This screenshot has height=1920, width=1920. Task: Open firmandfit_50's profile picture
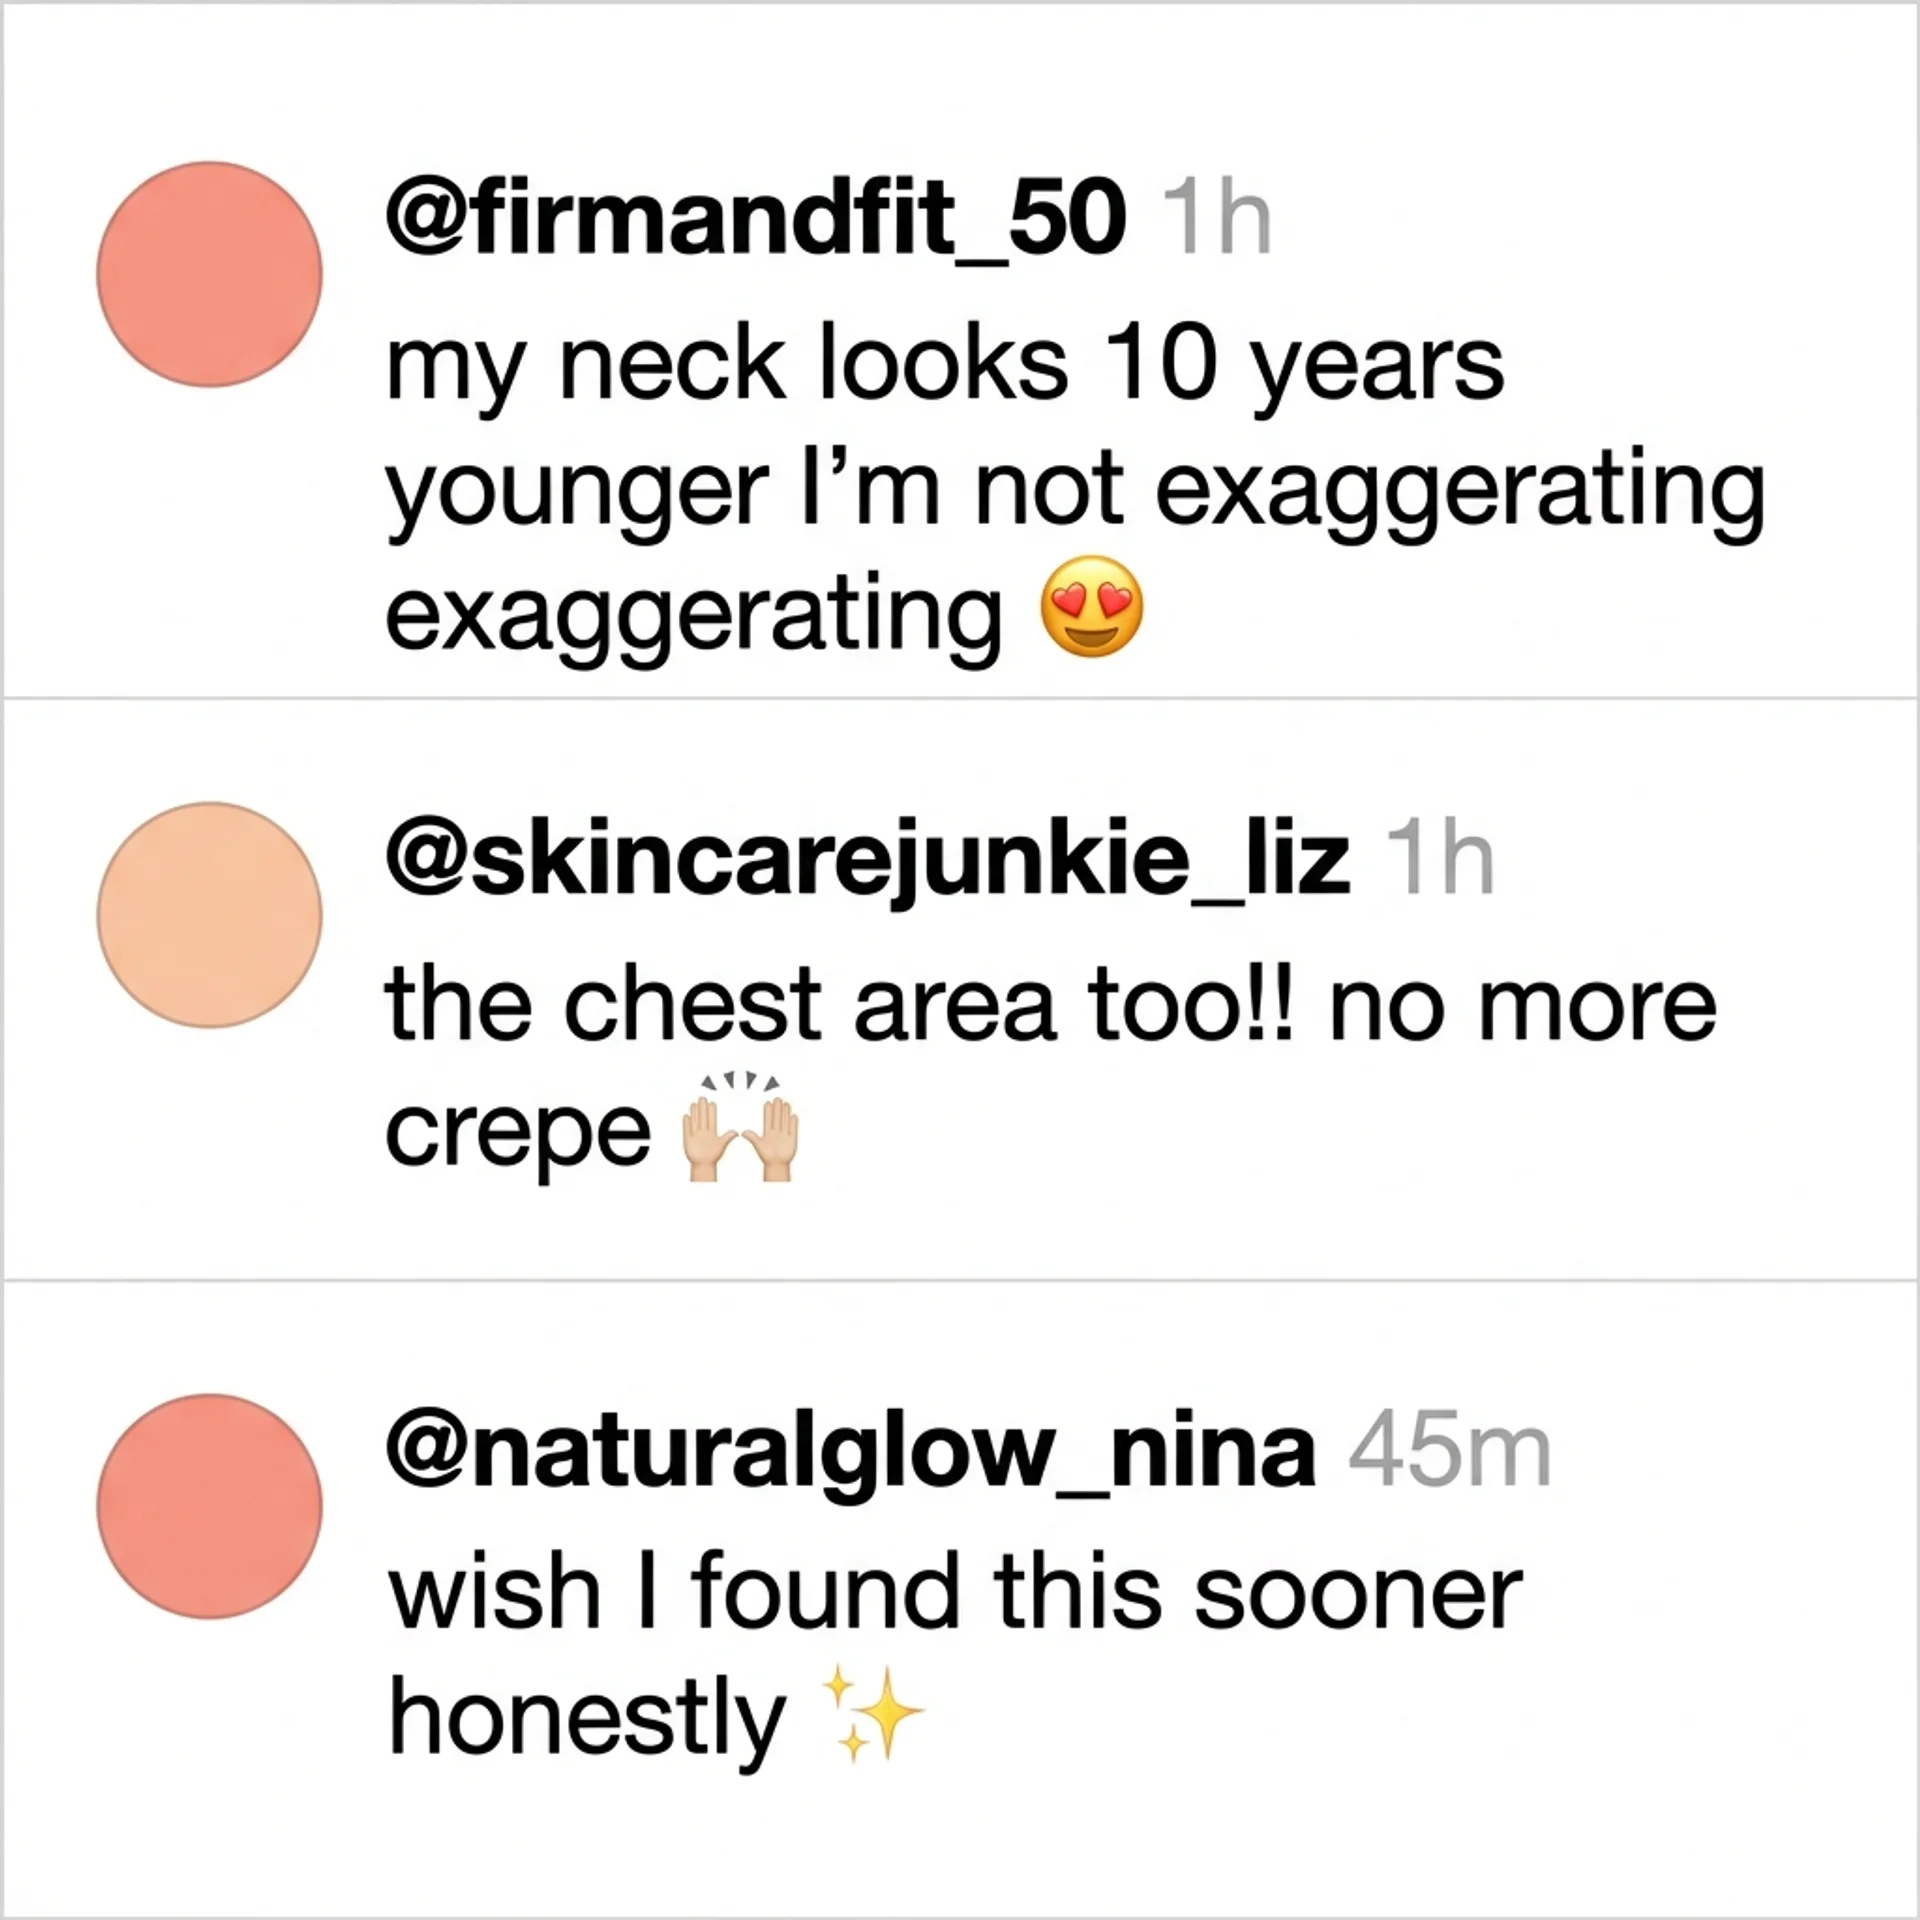click(x=209, y=275)
